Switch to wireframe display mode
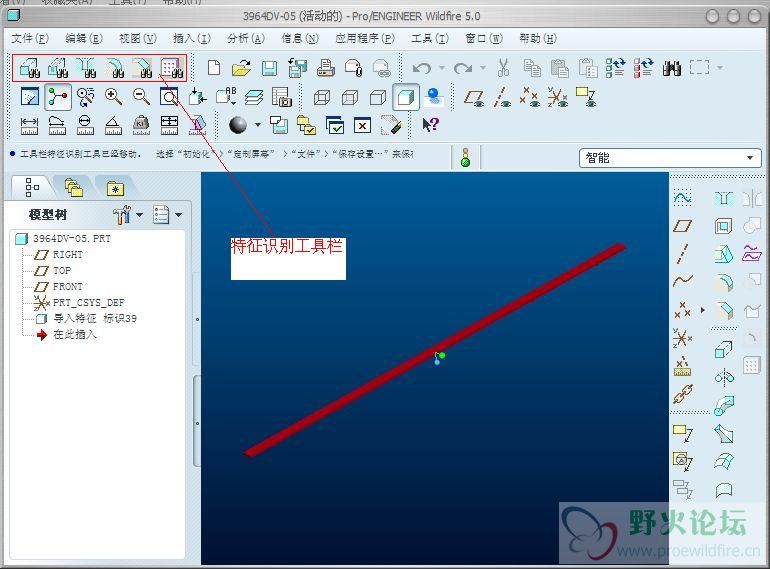Screen dimensions: 770x569 pos(322,97)
